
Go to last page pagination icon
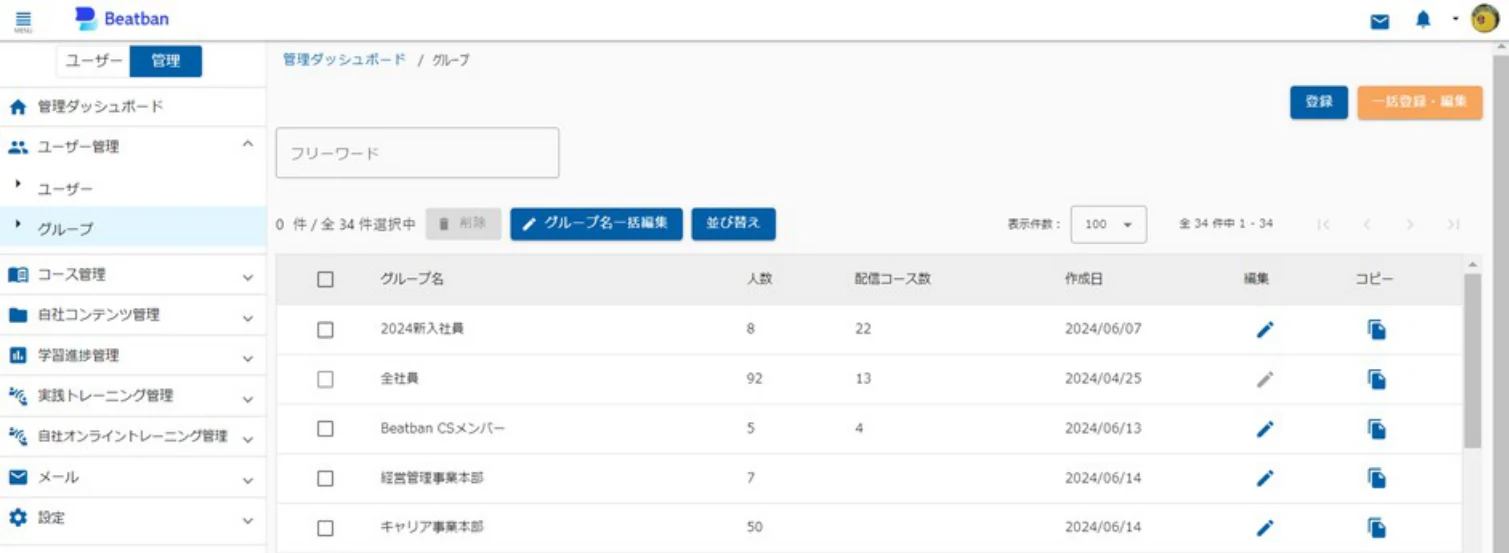pos(1453,224)
